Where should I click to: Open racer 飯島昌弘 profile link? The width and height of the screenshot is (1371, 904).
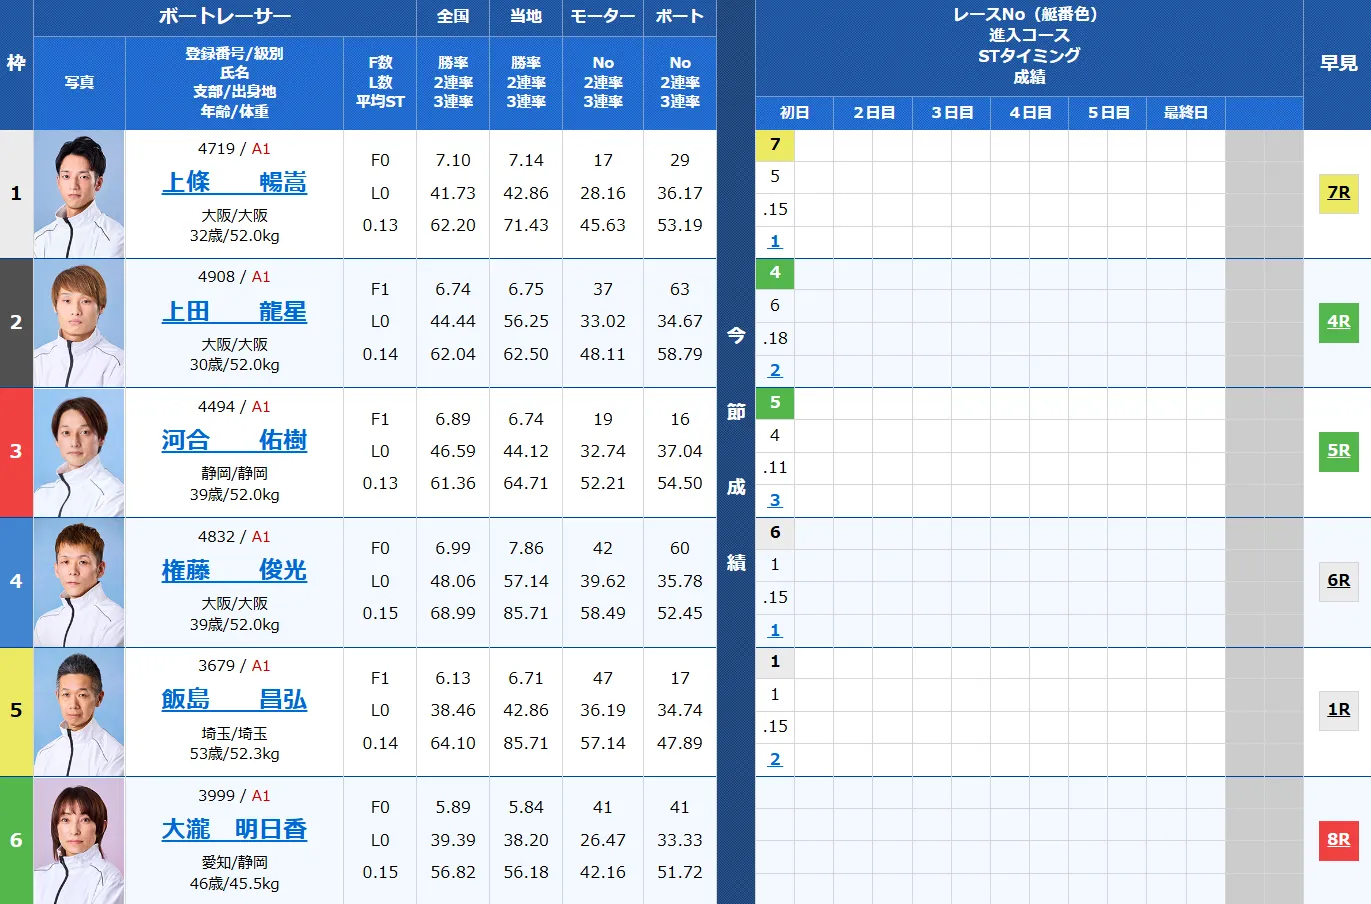234,700
